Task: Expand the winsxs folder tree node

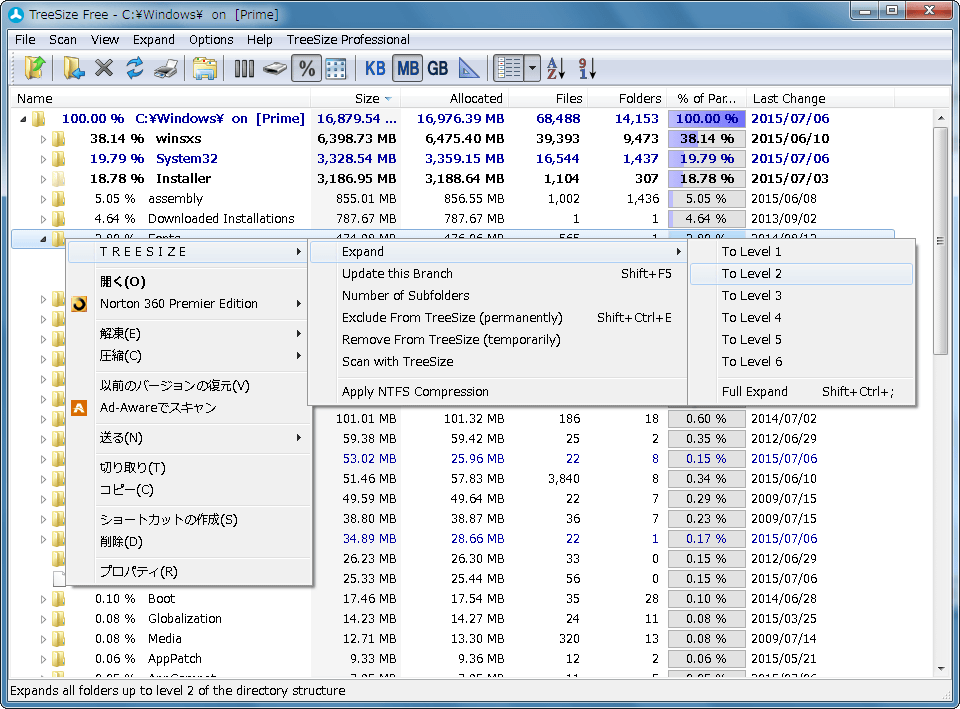Action: (43, 139)
